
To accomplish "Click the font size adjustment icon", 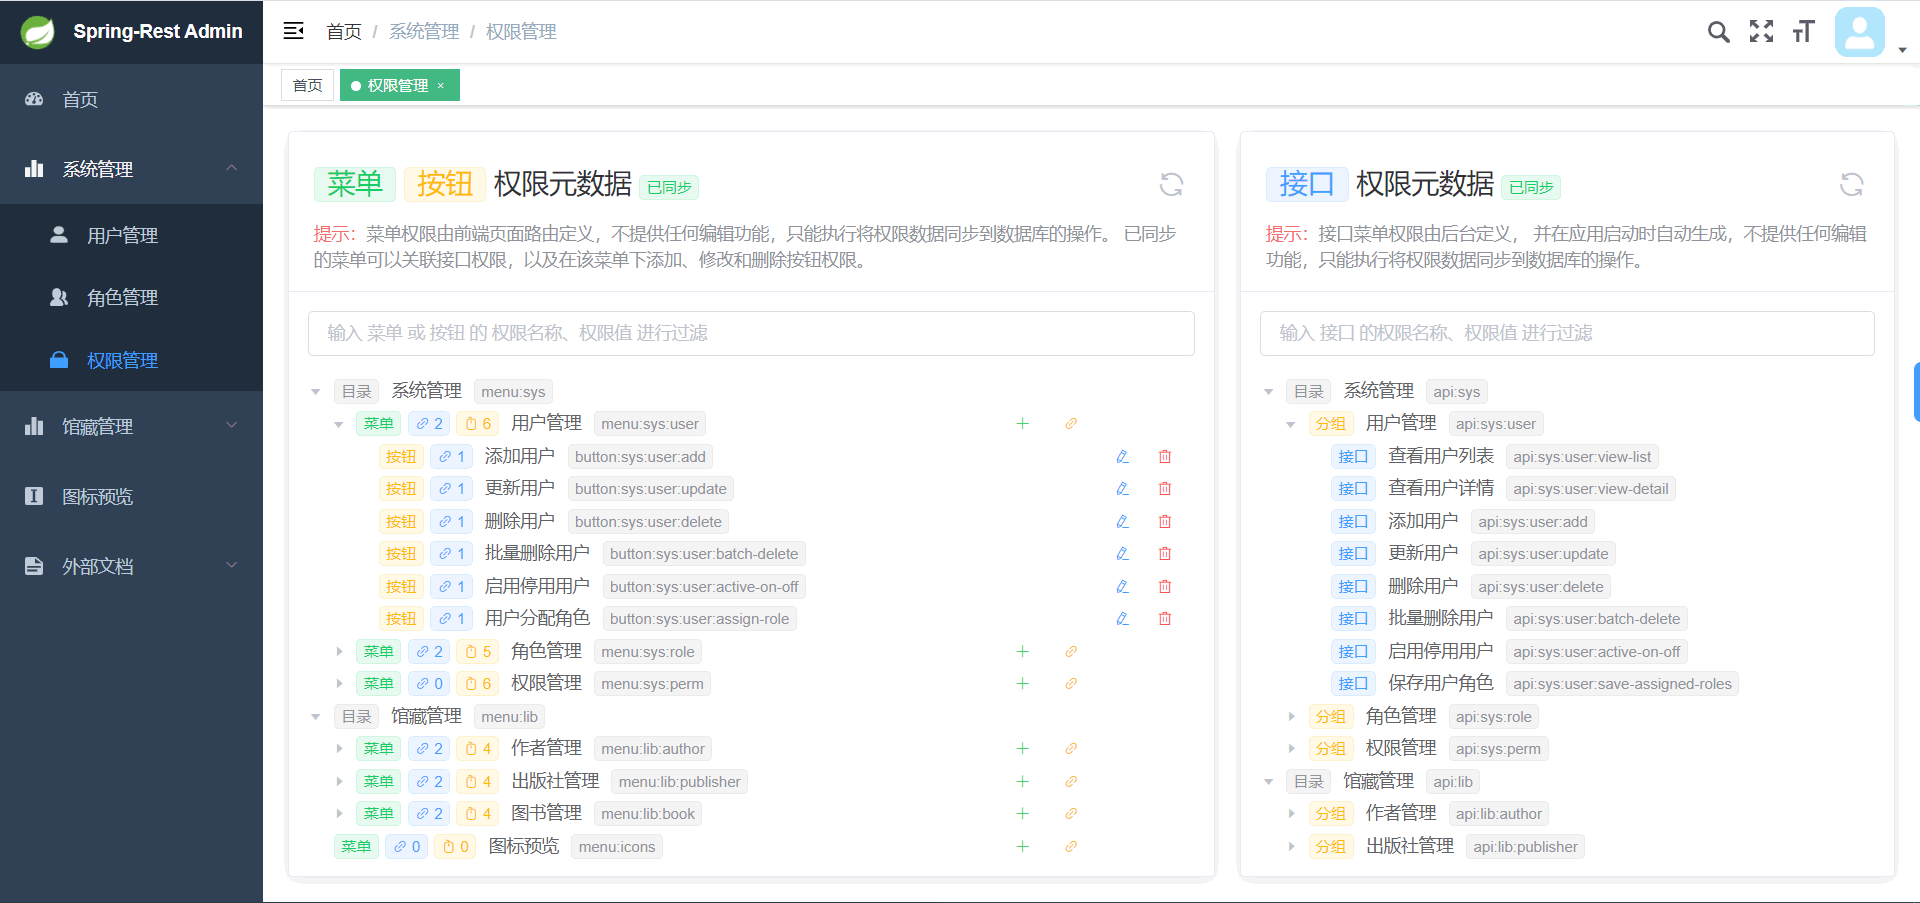I will (x=1804, y=31).
